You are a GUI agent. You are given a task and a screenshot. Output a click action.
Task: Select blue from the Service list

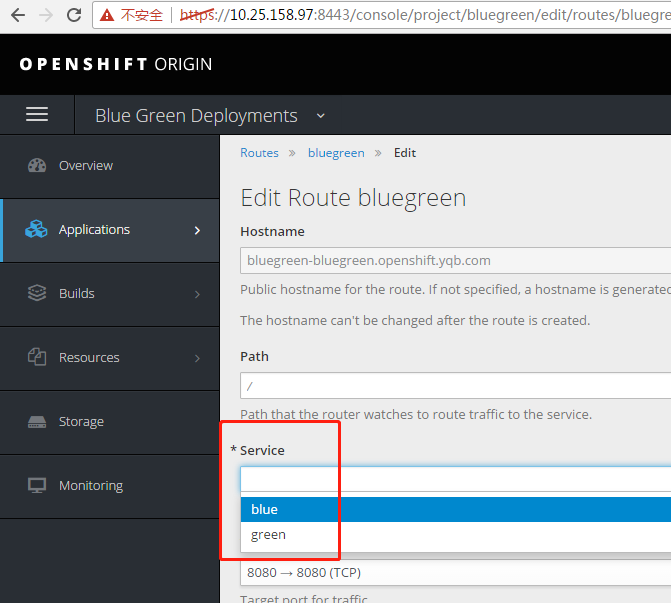coord(264,510)
